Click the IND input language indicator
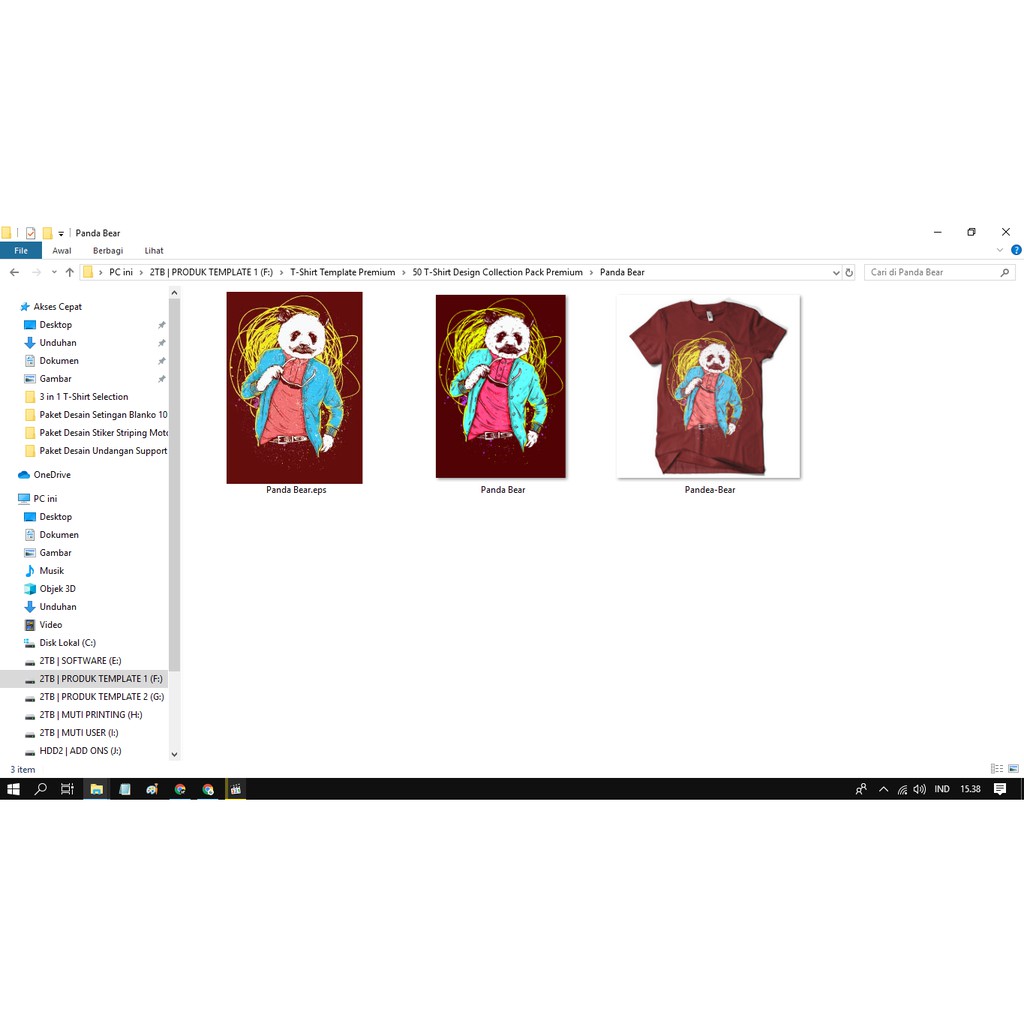1024x1024 pixels. 942,789
